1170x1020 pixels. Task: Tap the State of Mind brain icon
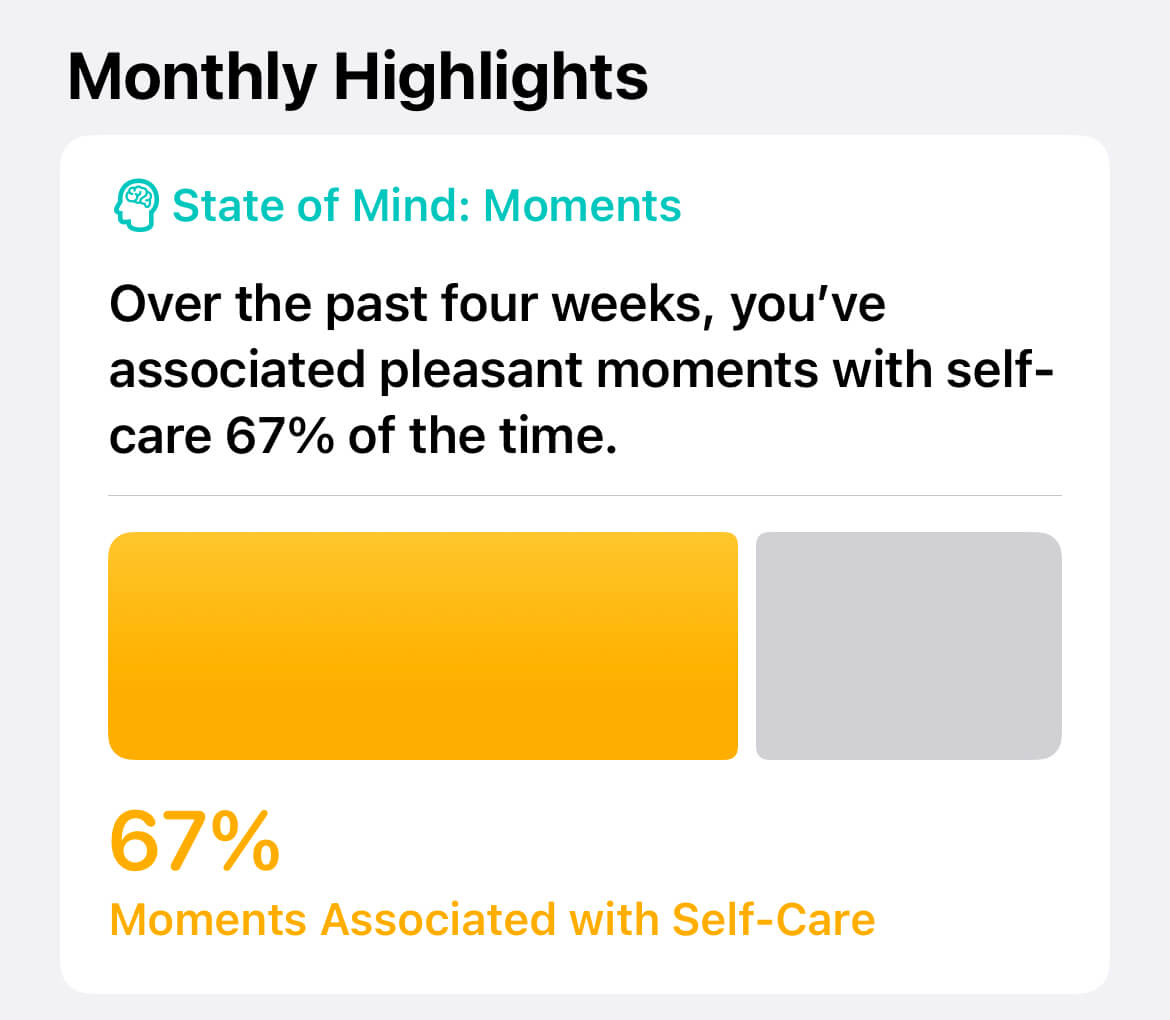[135, 205]
